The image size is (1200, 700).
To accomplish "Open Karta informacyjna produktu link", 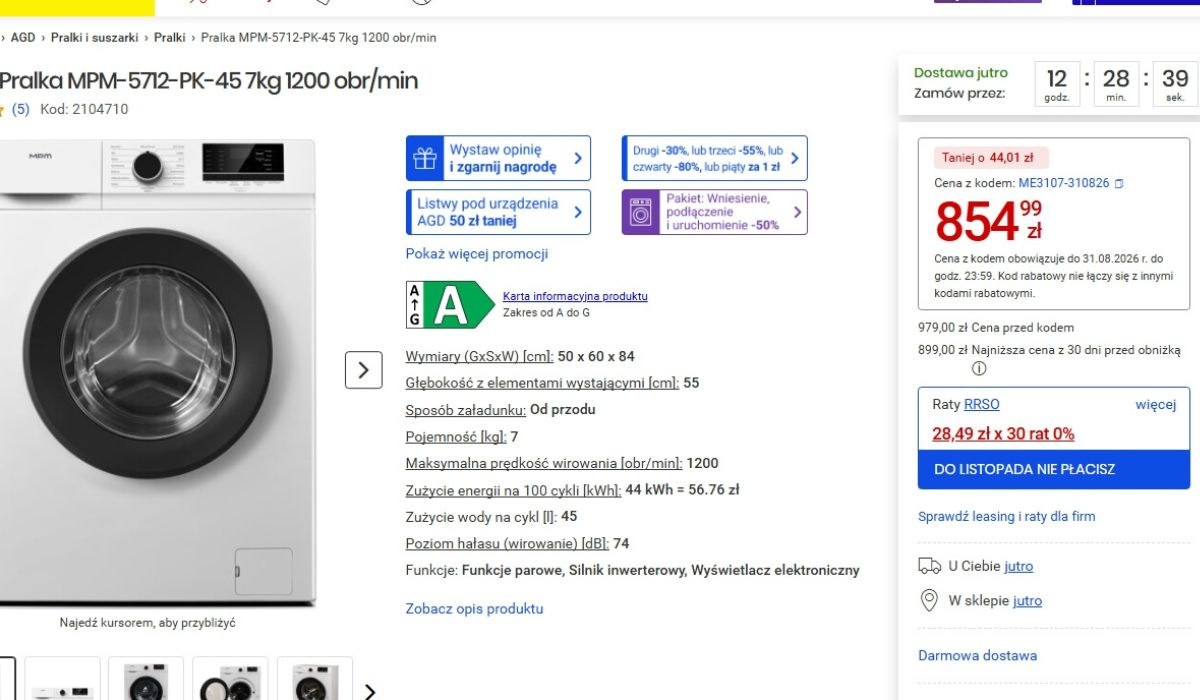I will (575, 296).
